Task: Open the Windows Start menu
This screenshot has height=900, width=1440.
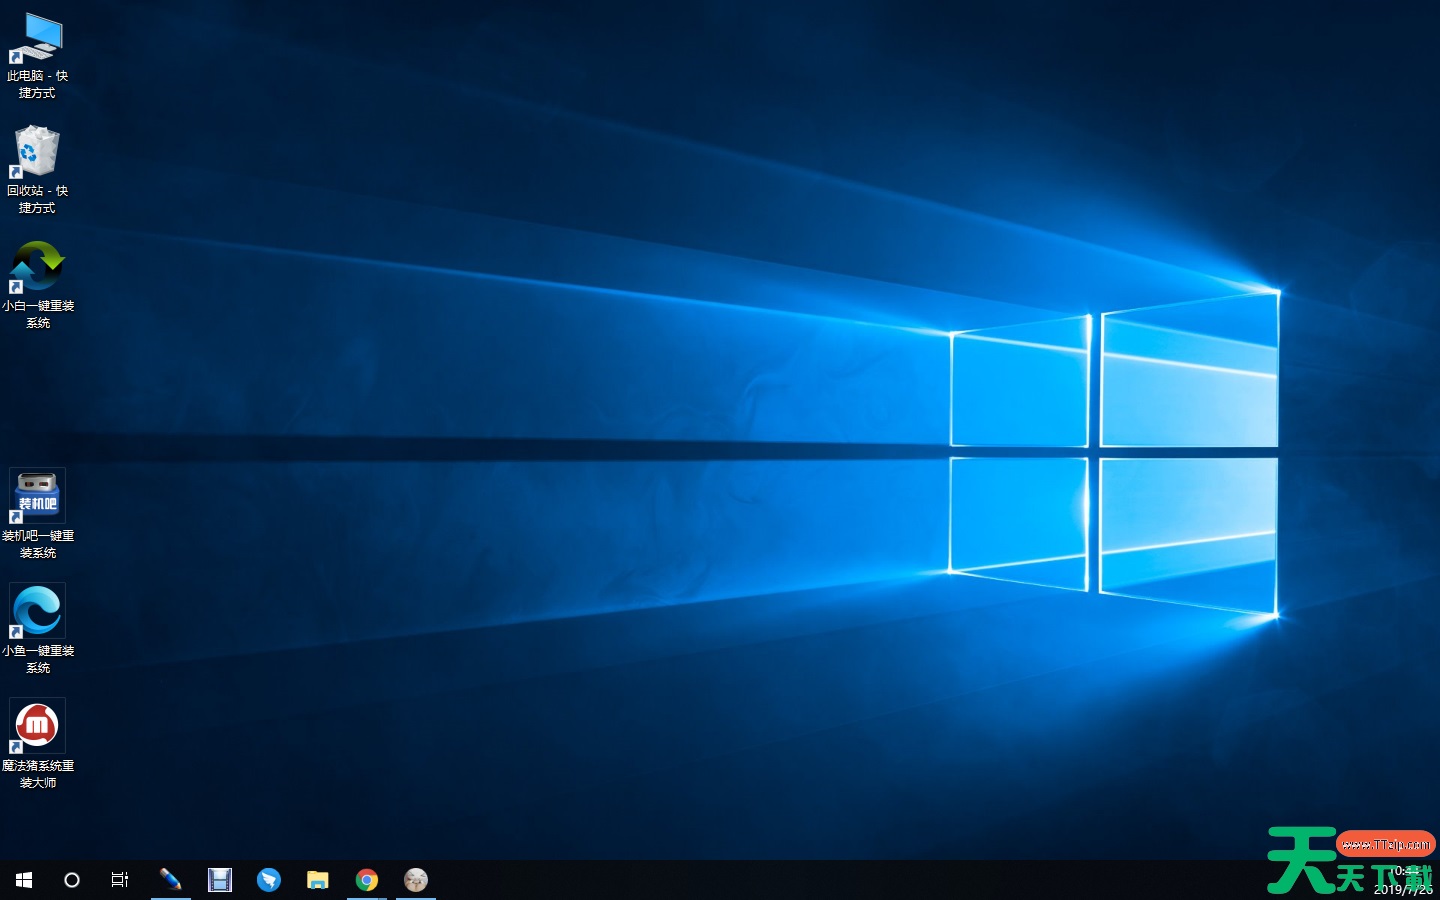Action: pos(23,880)
